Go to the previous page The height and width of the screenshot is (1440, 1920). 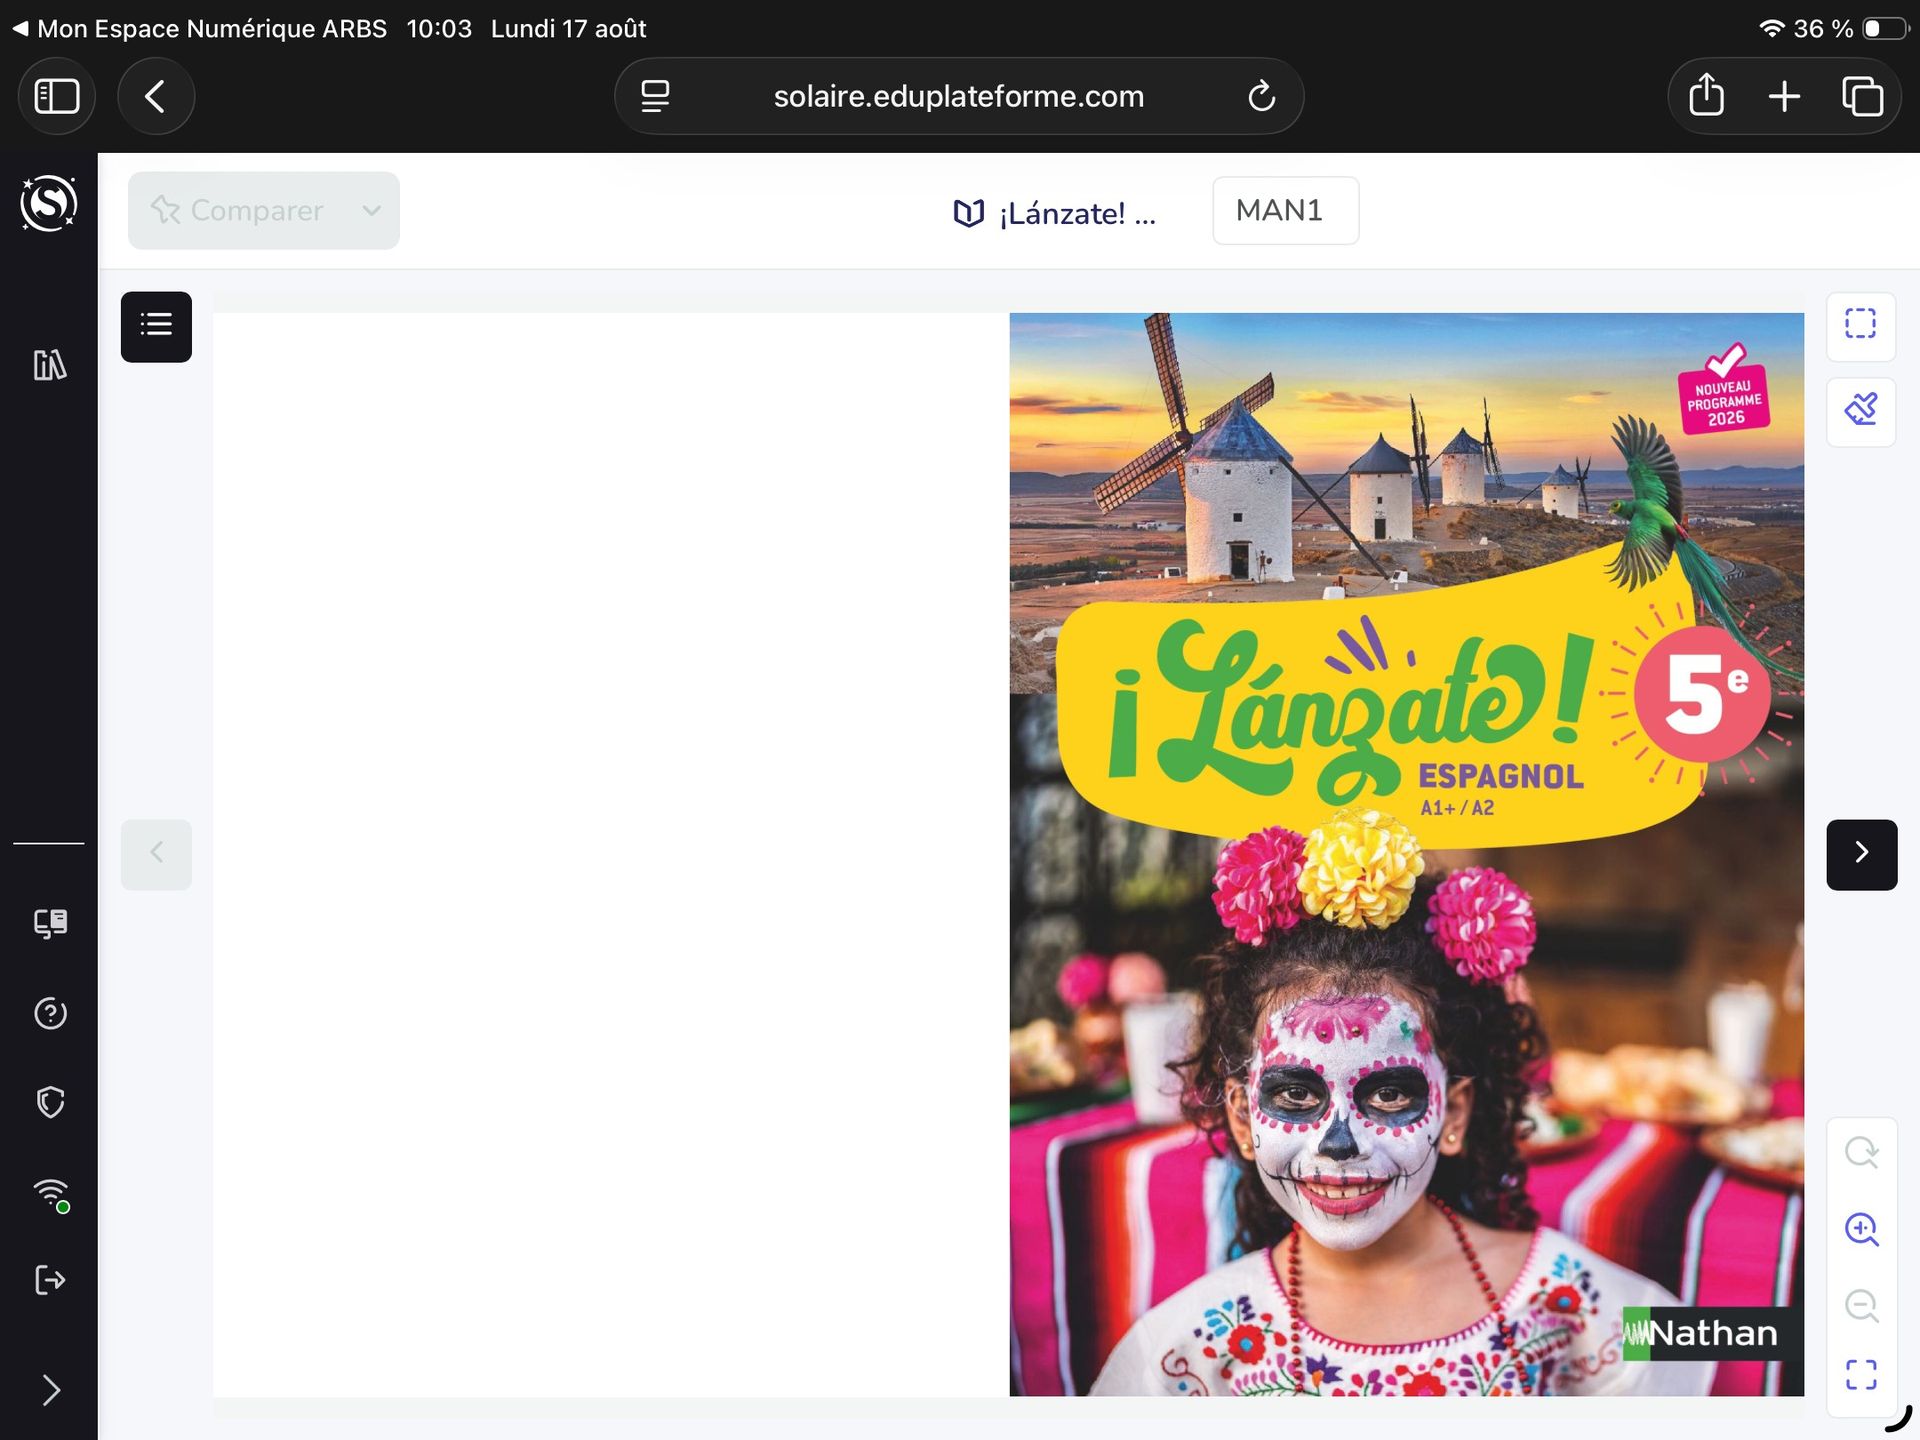pos(156,854)
